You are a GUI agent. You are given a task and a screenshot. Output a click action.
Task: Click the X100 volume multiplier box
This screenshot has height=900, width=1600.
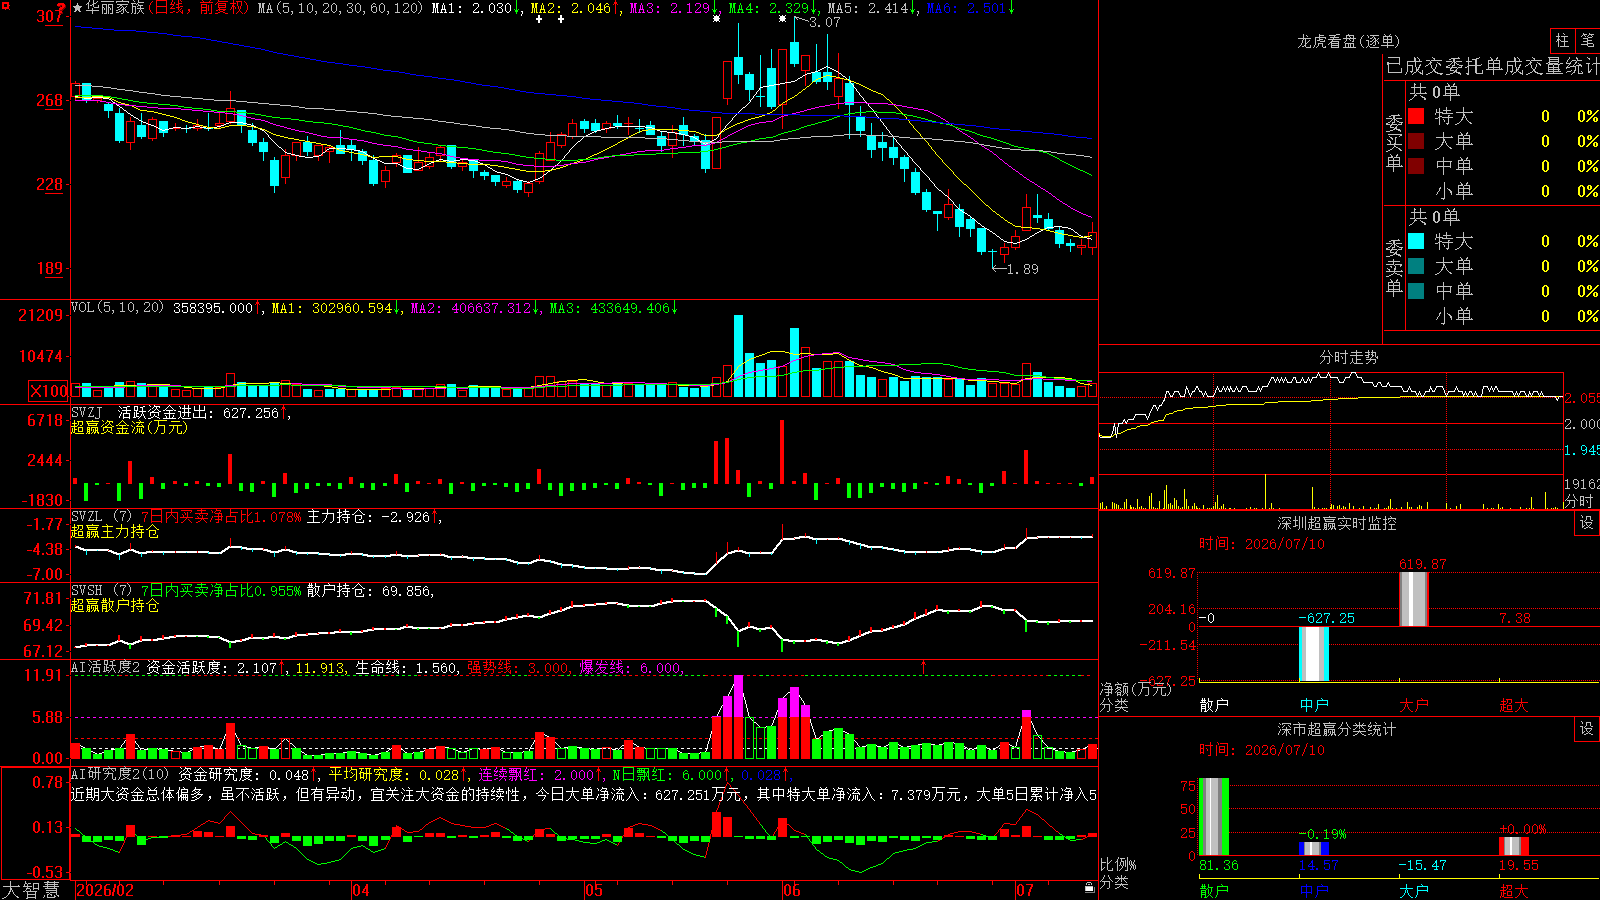(x=49, y=391)
